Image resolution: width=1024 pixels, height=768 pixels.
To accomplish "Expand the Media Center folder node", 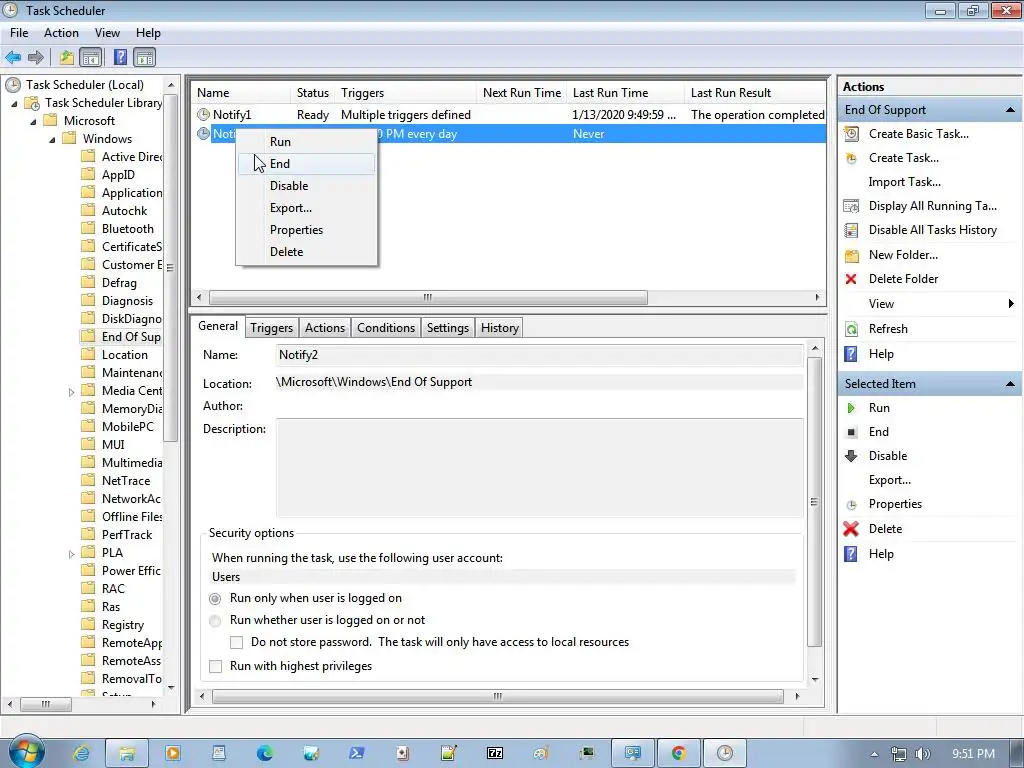I will [x=72, y=392].
